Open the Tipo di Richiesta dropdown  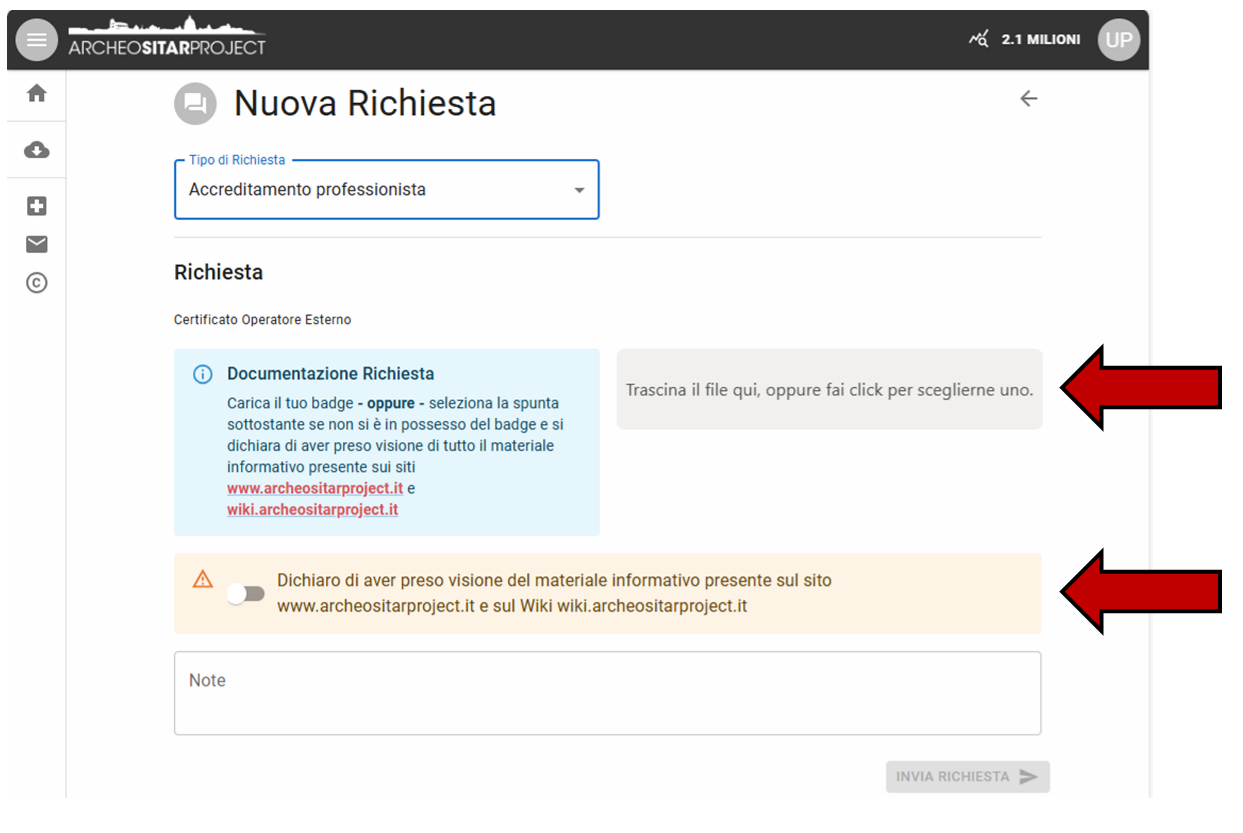coord(386,190)
